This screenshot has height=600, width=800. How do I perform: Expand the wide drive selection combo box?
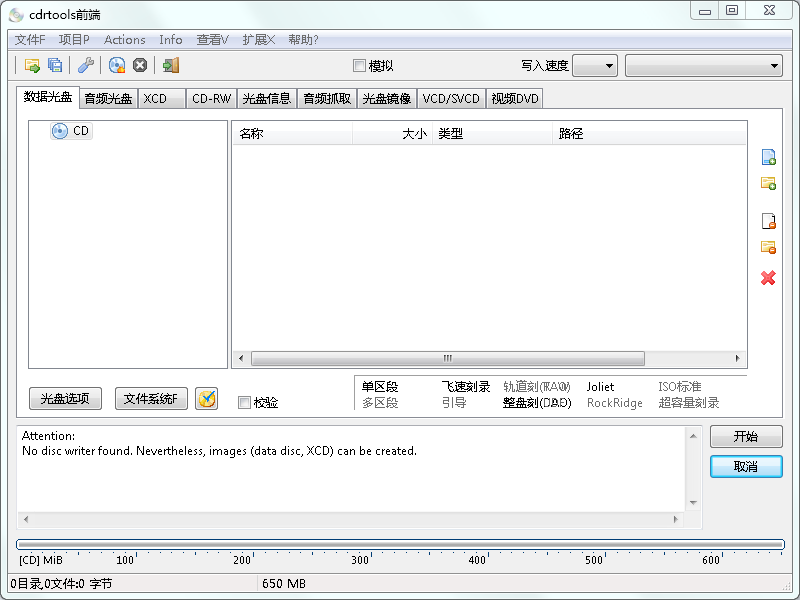click(x=703, y=66)
